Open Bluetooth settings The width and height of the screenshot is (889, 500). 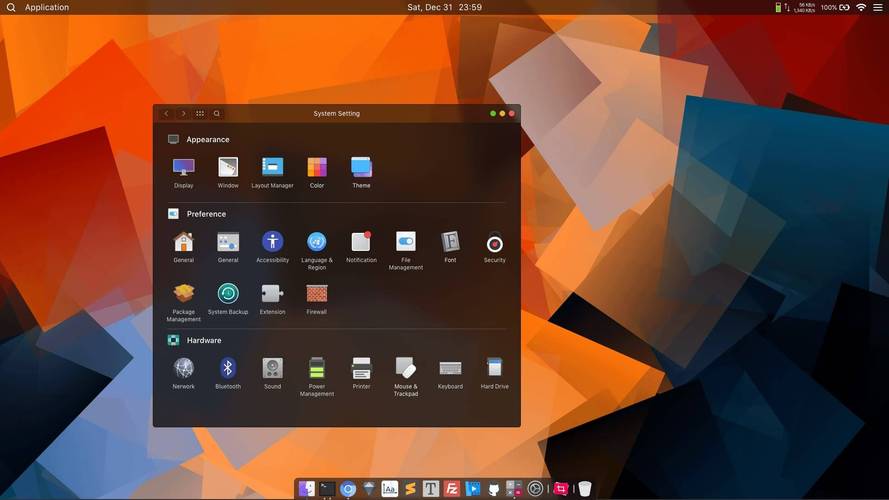point(228,374)
